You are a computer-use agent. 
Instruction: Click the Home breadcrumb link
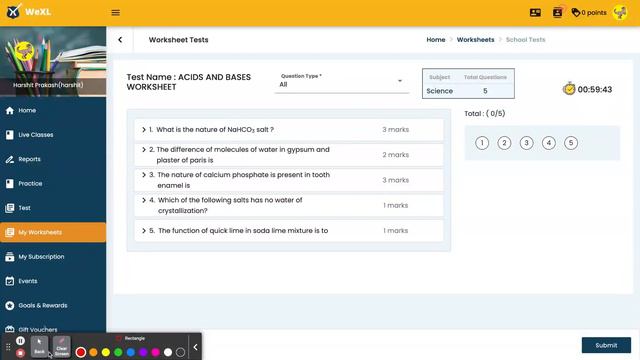click(x=436, y=40)
